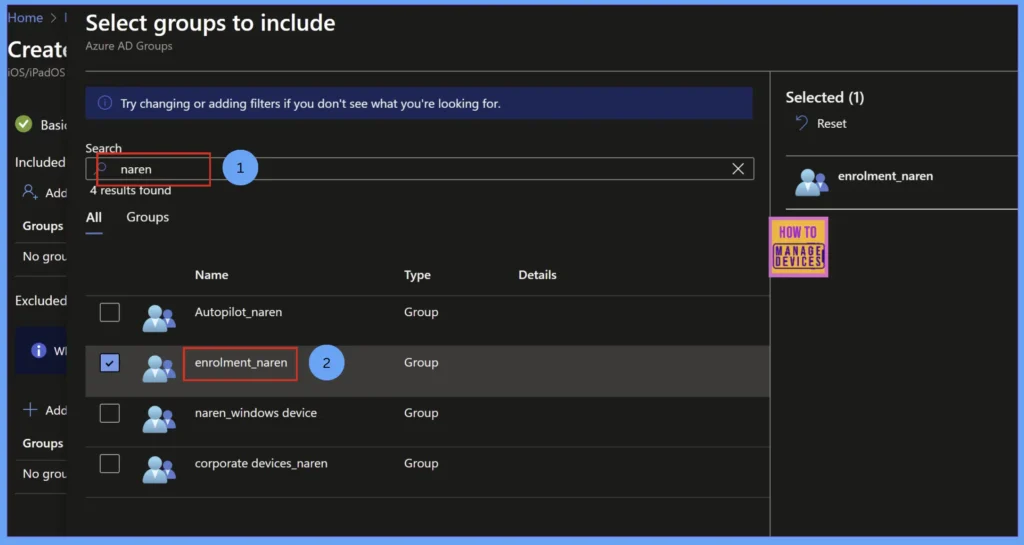The width and height of the screenshot is (1024, 545).
Task: Select the corporate devices_naren name
Action: [261, 463]
